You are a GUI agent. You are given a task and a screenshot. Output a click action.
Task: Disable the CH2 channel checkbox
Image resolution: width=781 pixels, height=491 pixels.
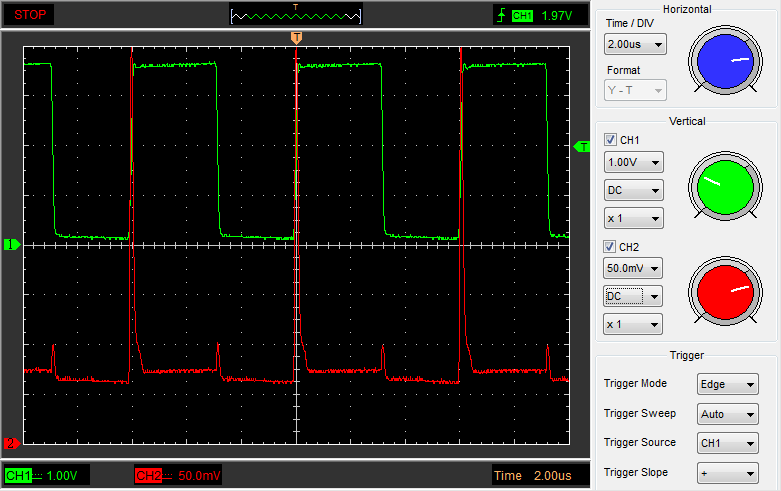click(611, 247)
